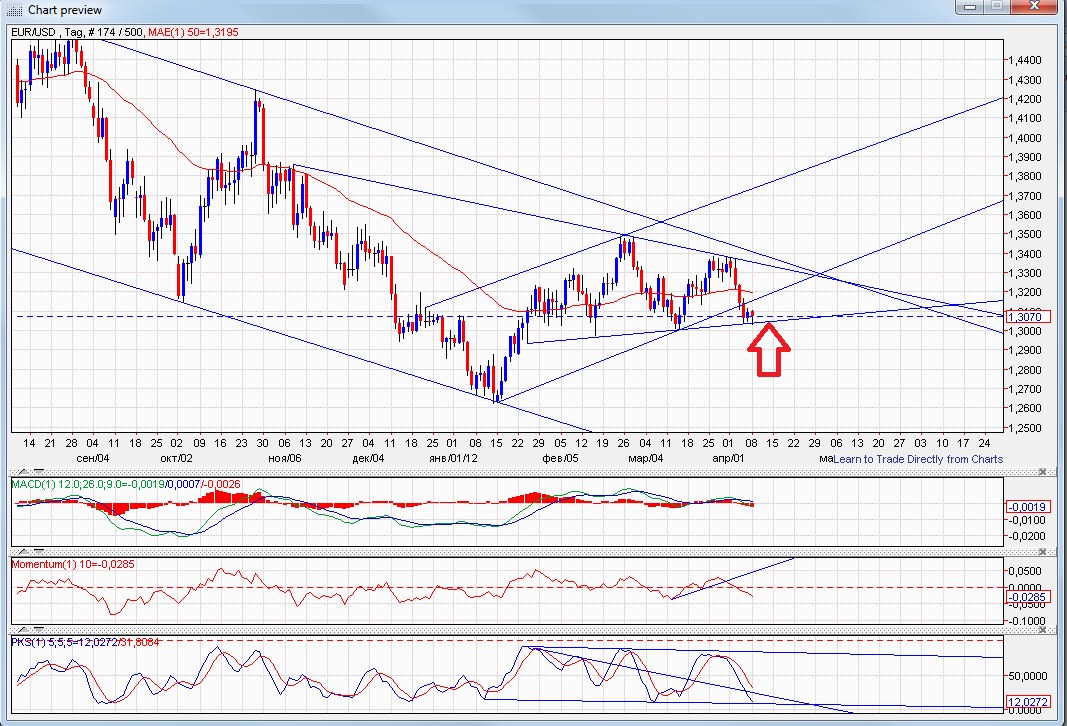Open the Learn to Trade Directly from Charts link

(x=918, y=459)
